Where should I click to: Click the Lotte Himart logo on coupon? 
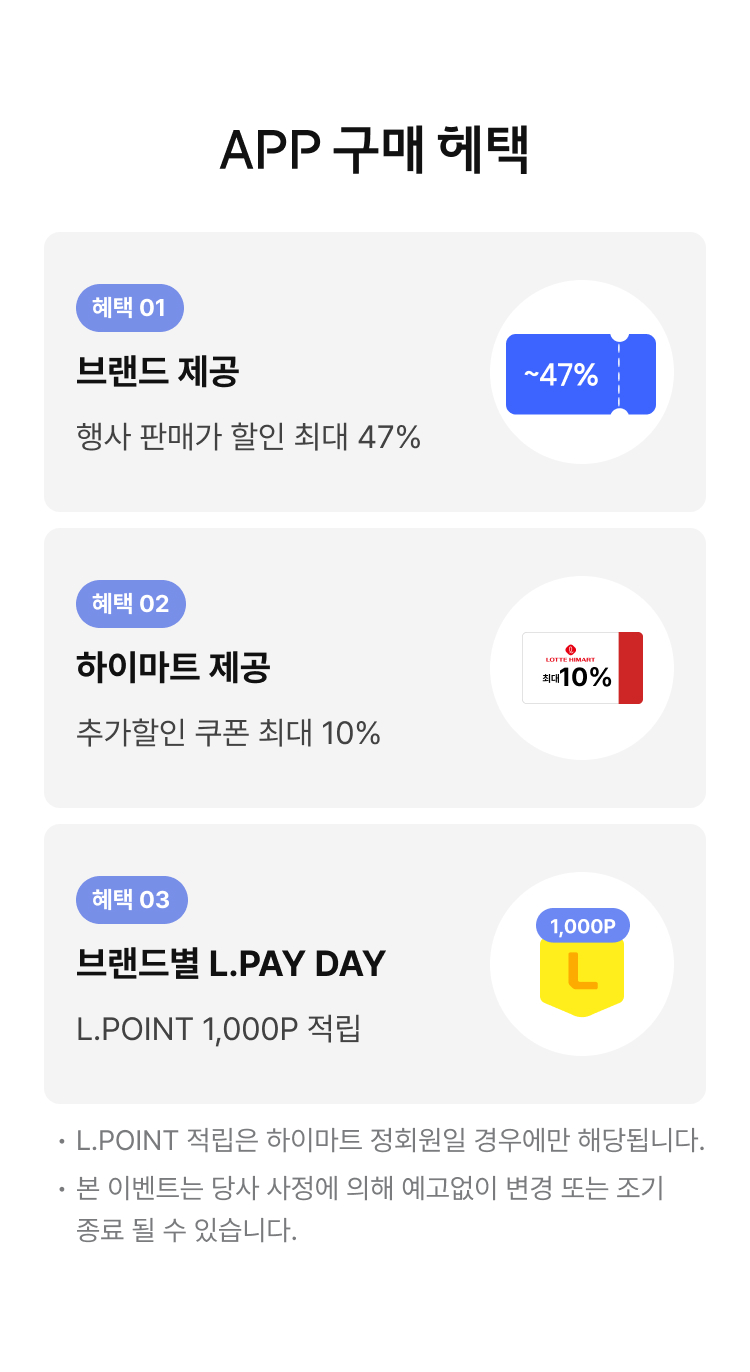571,652
